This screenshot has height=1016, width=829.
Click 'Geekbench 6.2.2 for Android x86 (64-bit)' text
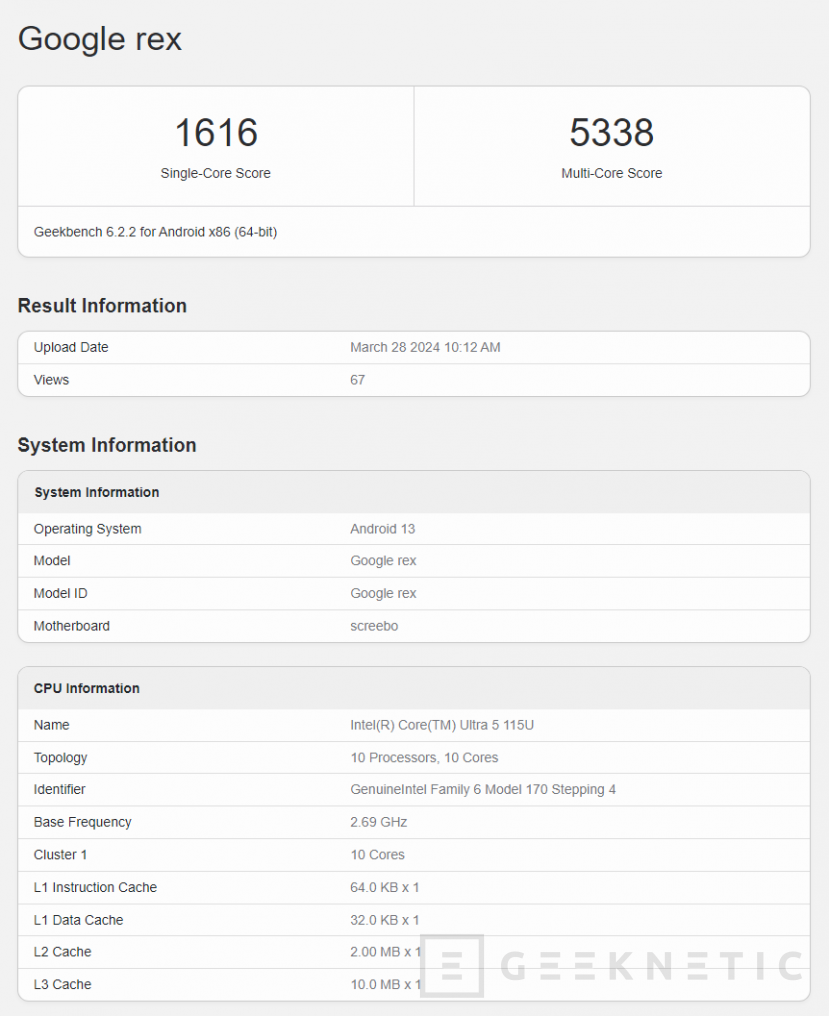pos(155,232)
